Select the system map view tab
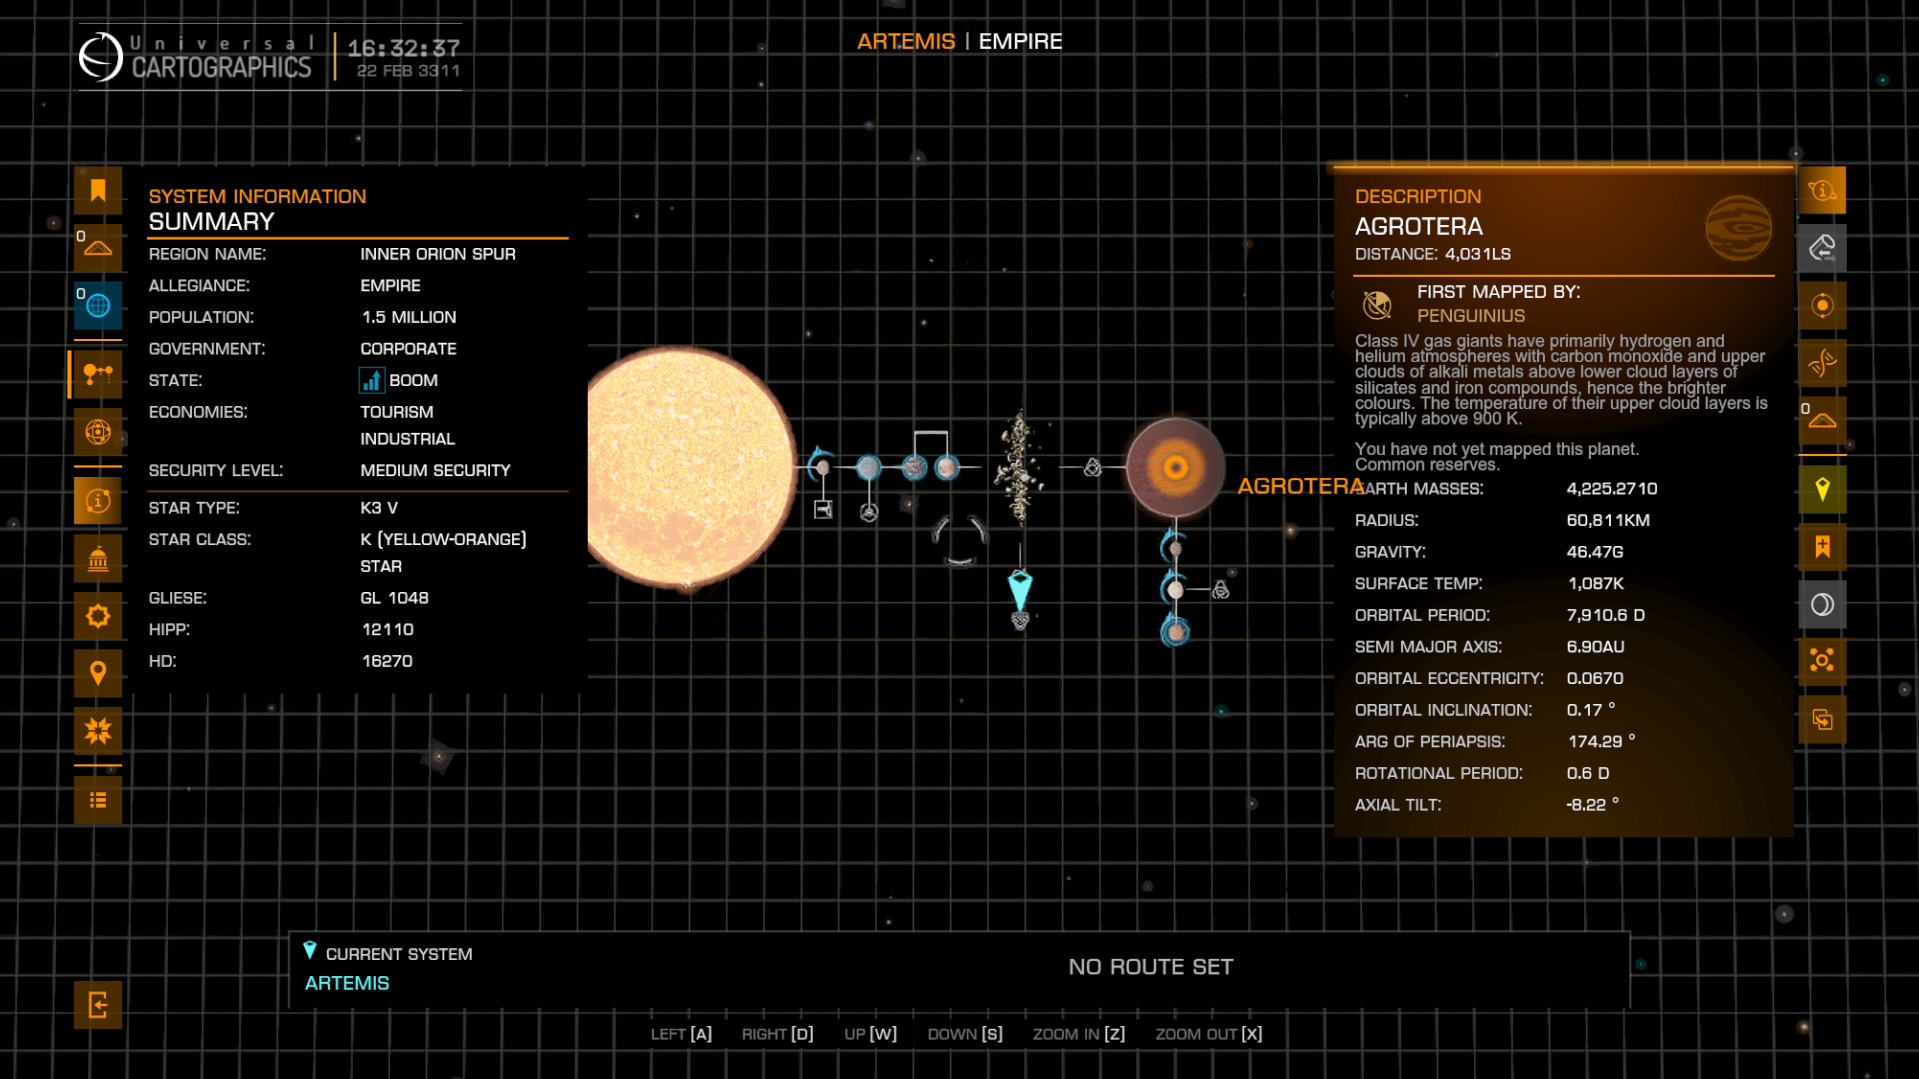Viewport: 1919px width, 1079px height. coord(98,374)
